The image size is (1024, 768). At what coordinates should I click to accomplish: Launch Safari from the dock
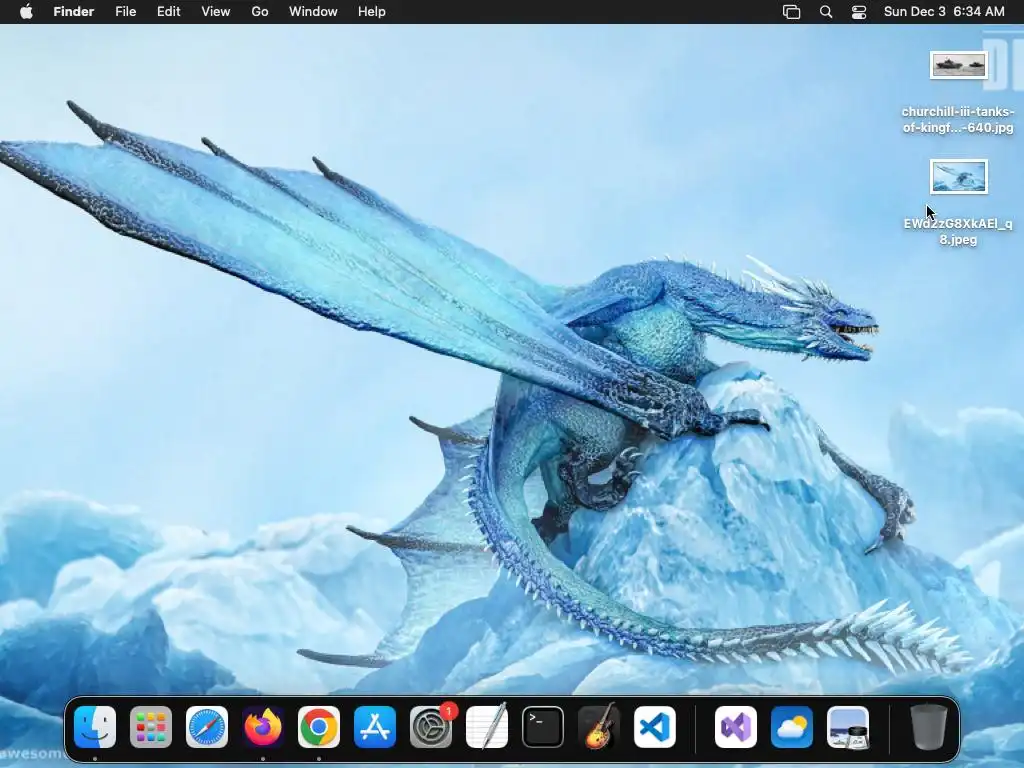tap(207, 727)
